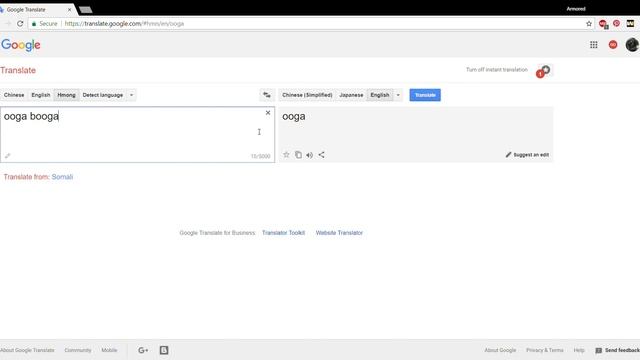This screenshot has height=360, width=640.
Task: Click the Secure site info label
Action: pos(44,24)
